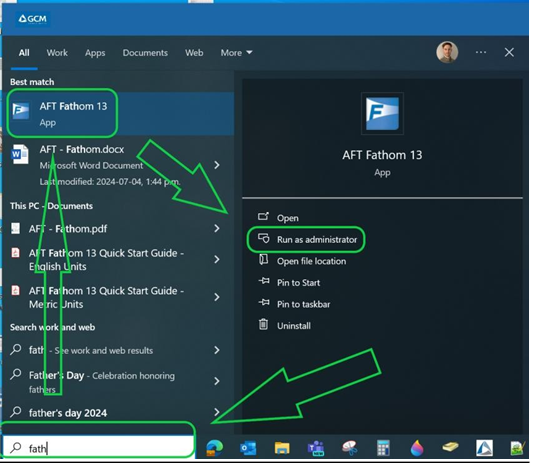Open File Explorer taskbar icon

[283, 448]
